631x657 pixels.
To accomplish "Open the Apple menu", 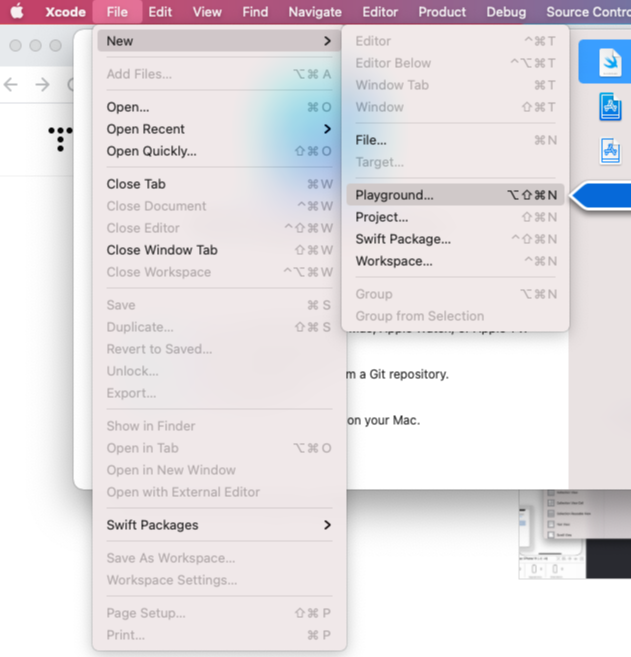I will pyautogui.click(x=17, y=12).
